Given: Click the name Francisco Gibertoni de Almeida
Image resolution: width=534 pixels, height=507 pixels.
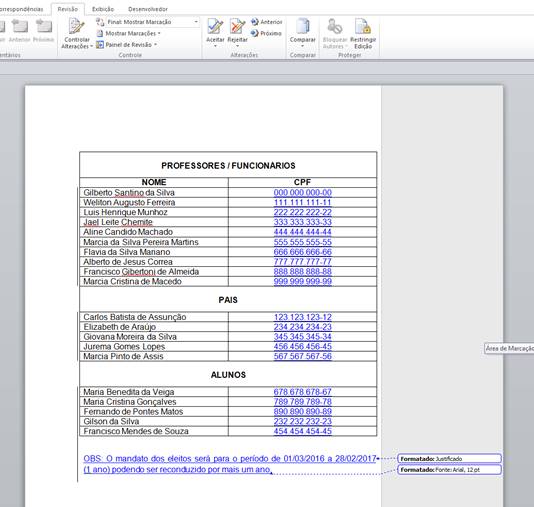Looking at the screenshot, I should coord(141,272).
